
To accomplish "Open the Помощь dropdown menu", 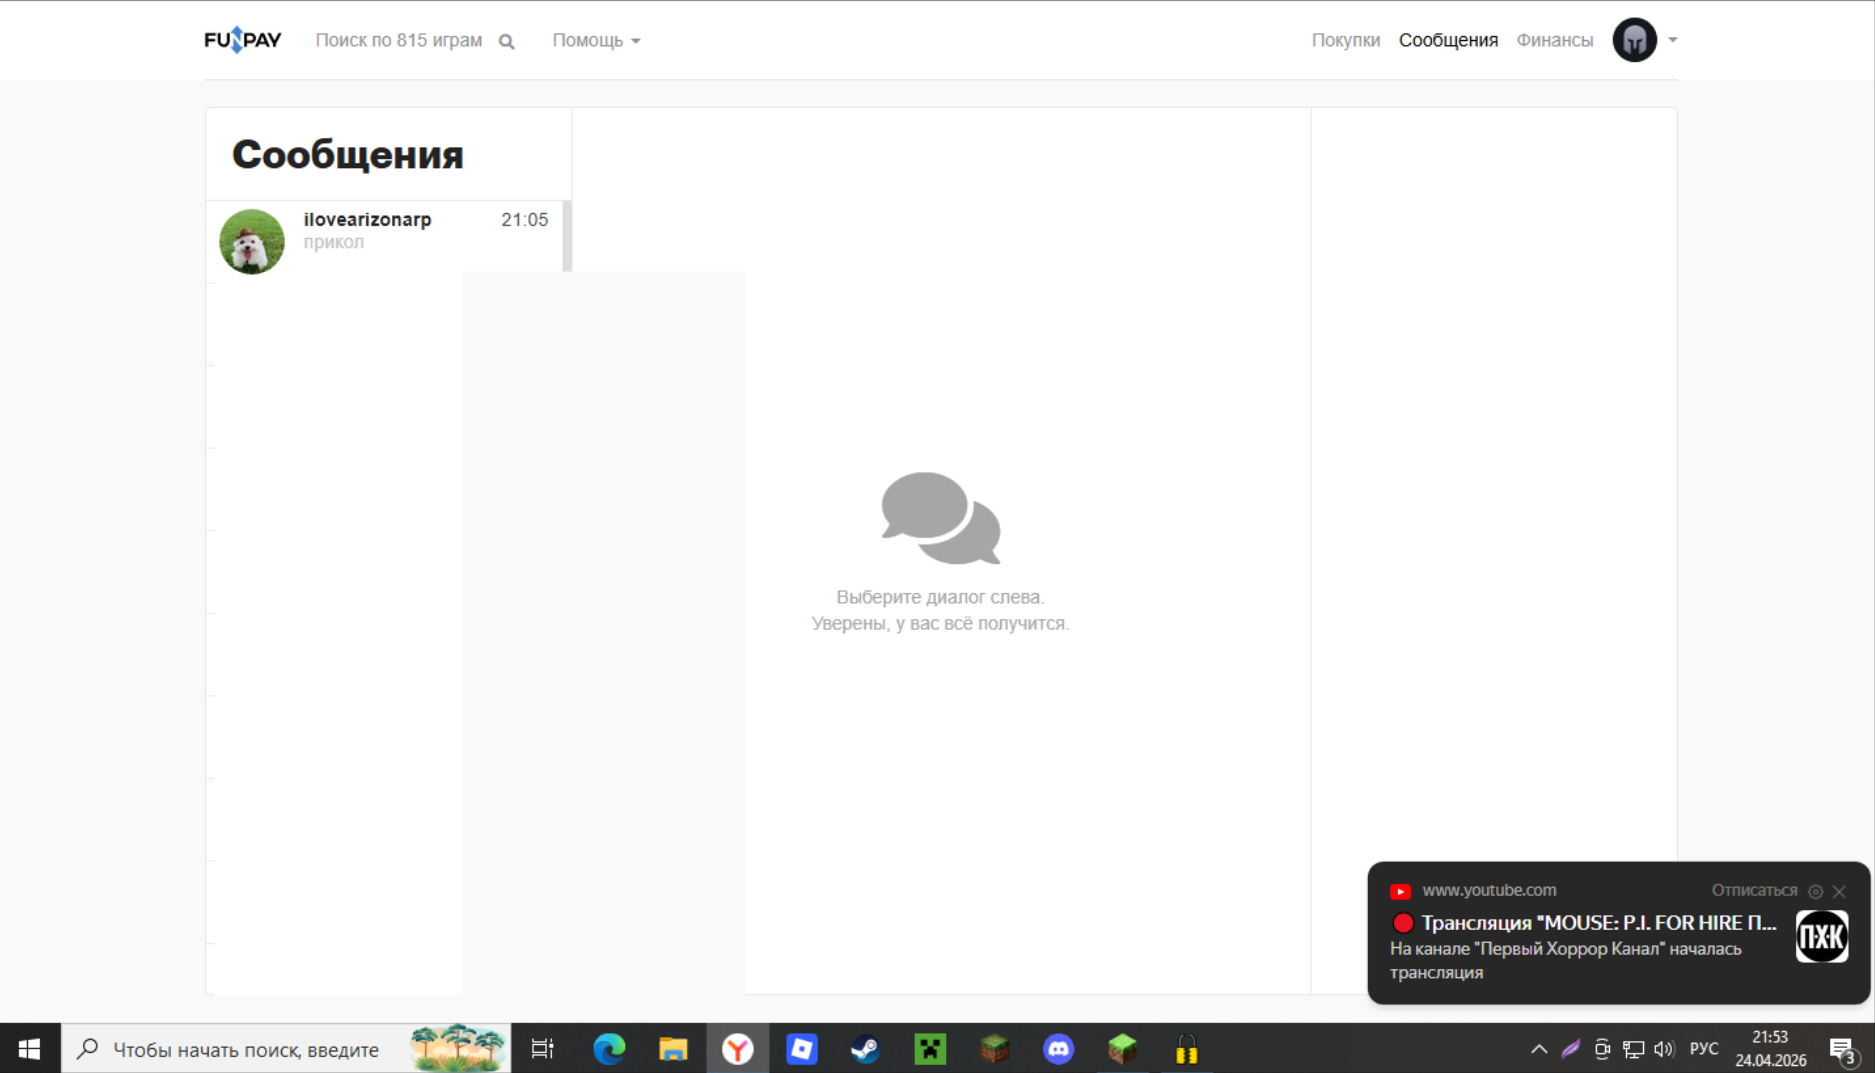I will pos(596,40).
